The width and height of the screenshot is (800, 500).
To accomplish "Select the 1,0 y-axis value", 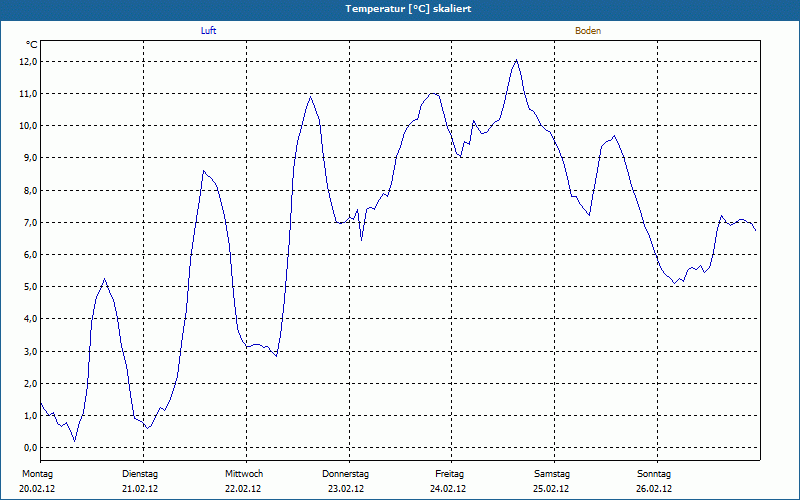I will pos(30,416).
